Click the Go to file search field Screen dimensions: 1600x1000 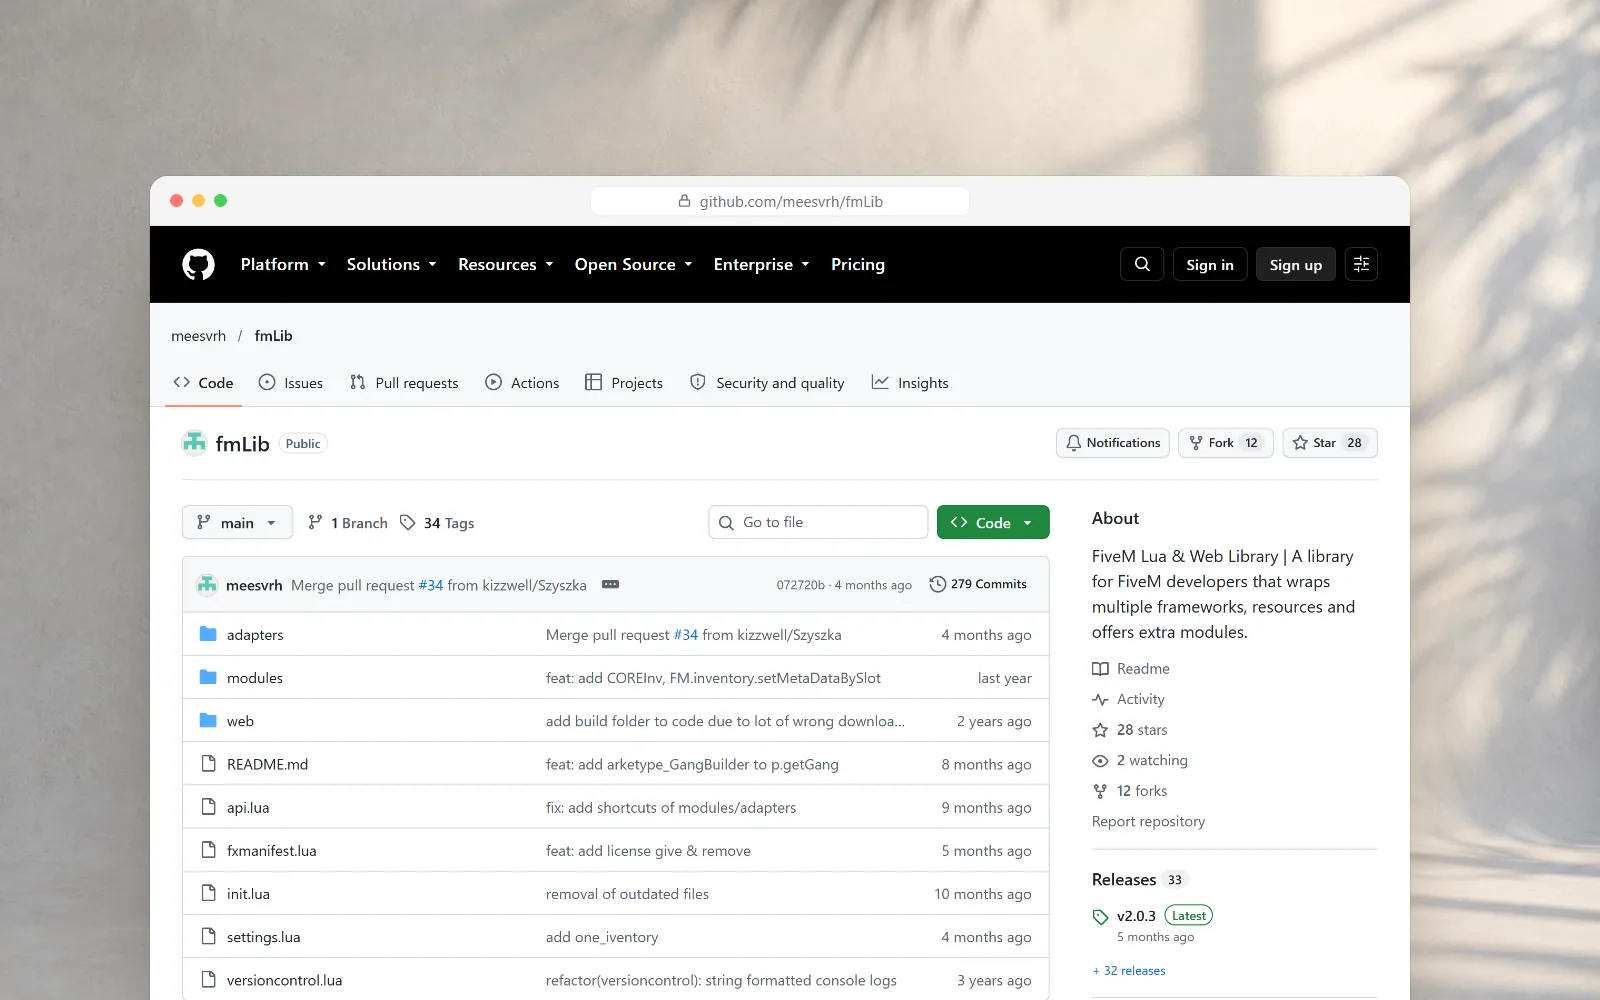(818, 522)
